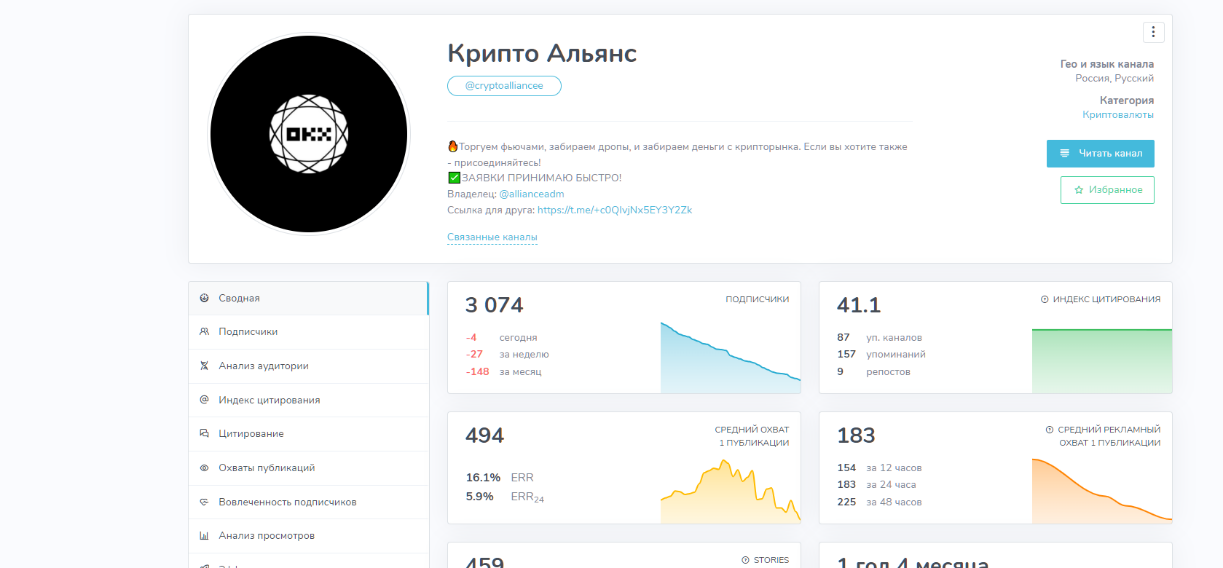Click the 157 упоминаний row
Image resolution: width=1223 pixels, height=568 pixels.
point(881,354)
